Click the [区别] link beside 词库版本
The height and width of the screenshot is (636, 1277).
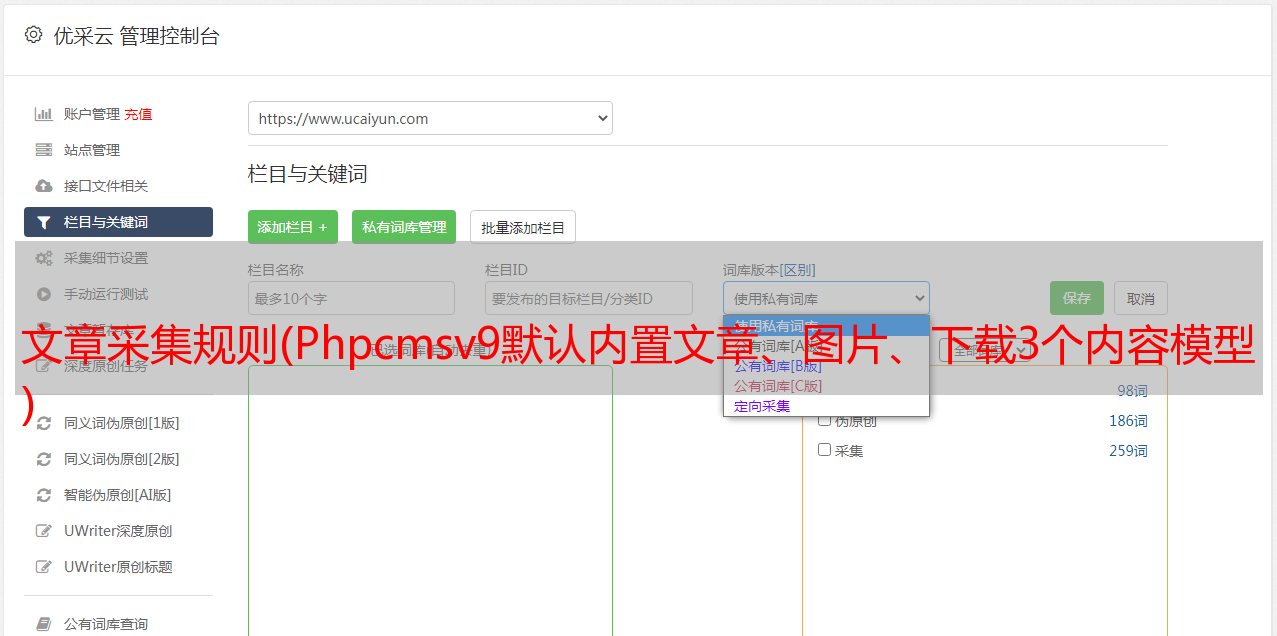[799, 270]
